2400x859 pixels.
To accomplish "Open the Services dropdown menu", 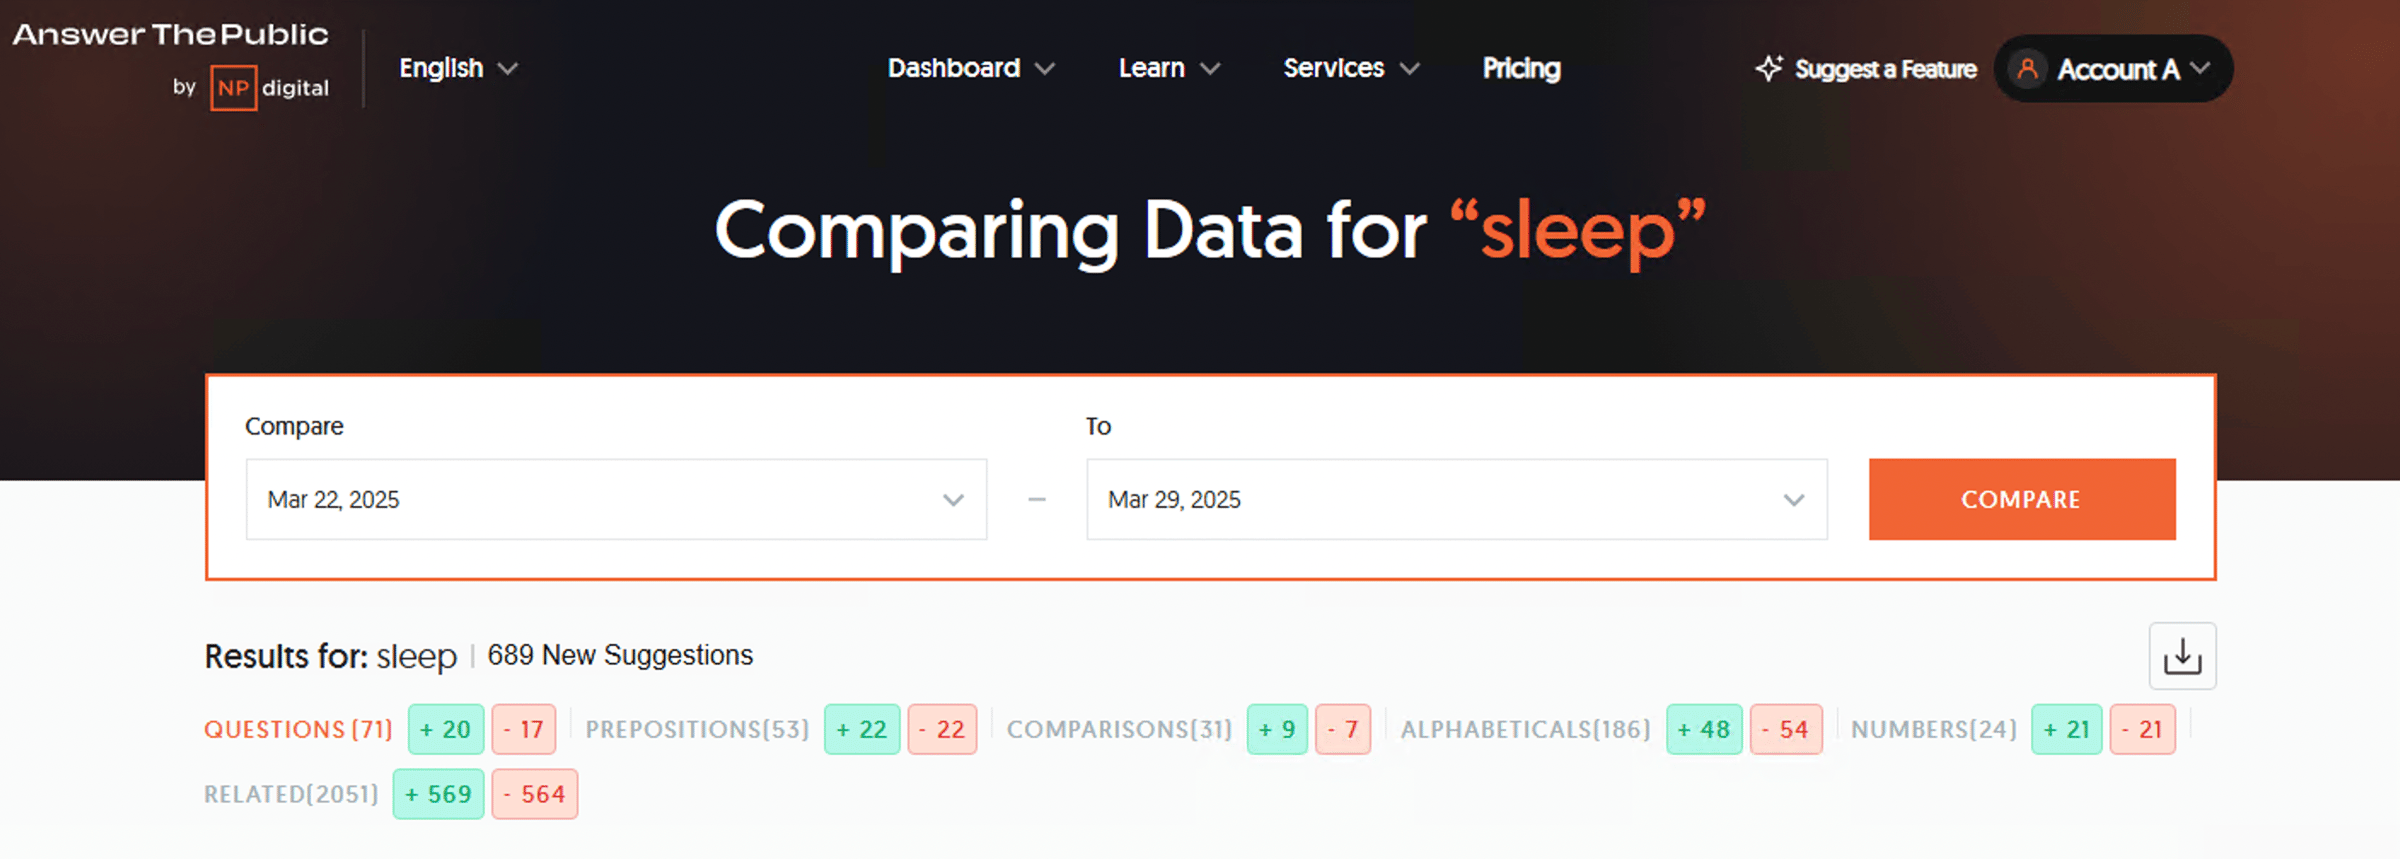I will [1350, 68].
